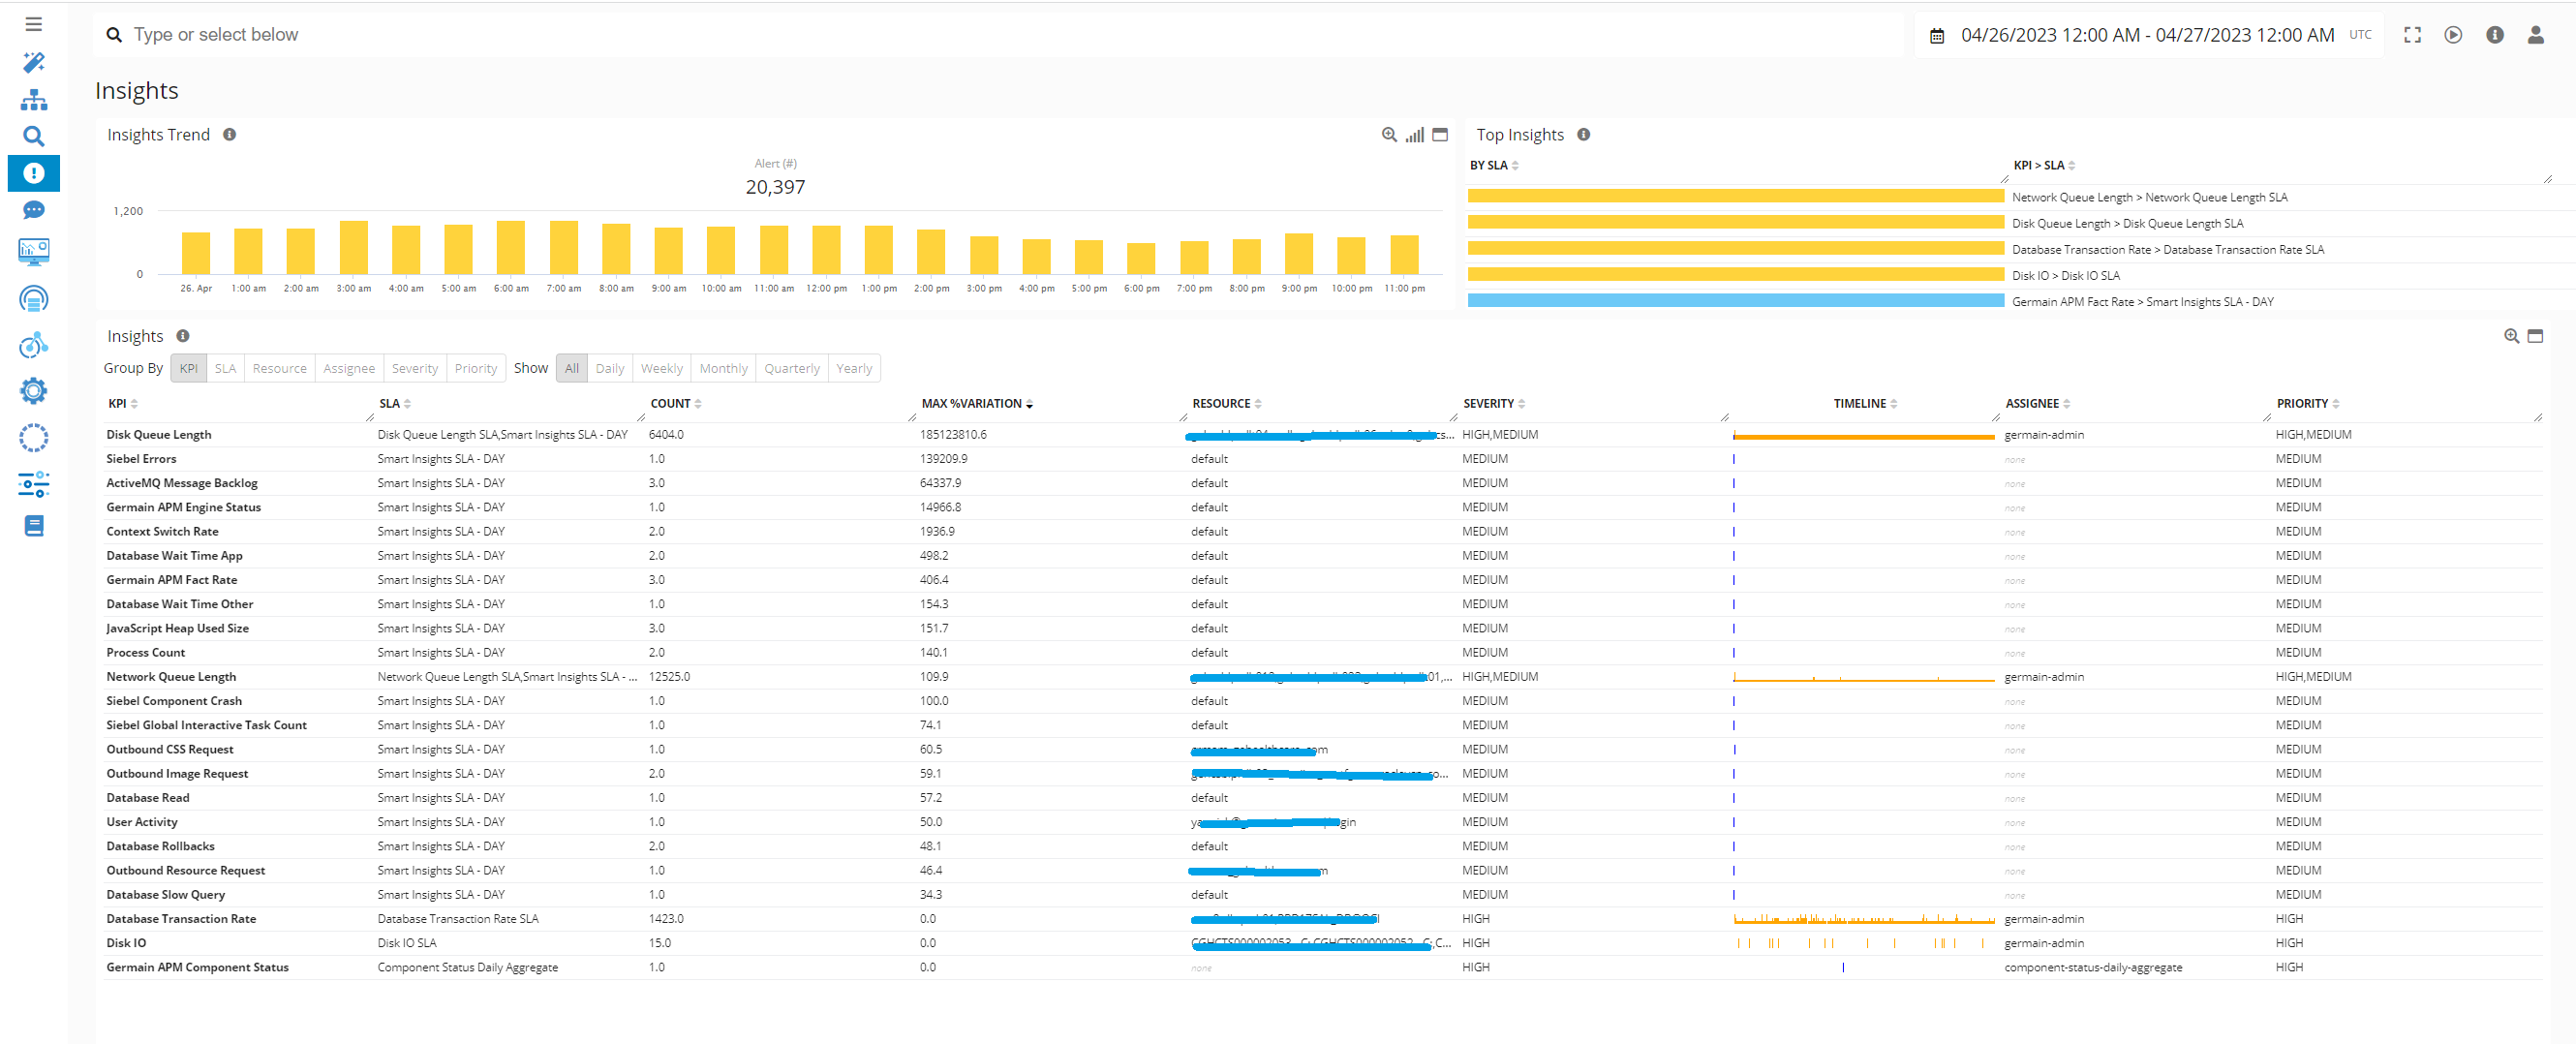Show Weekly insights only
This screenshot has width=2576, height=1044.
point(661,368)
